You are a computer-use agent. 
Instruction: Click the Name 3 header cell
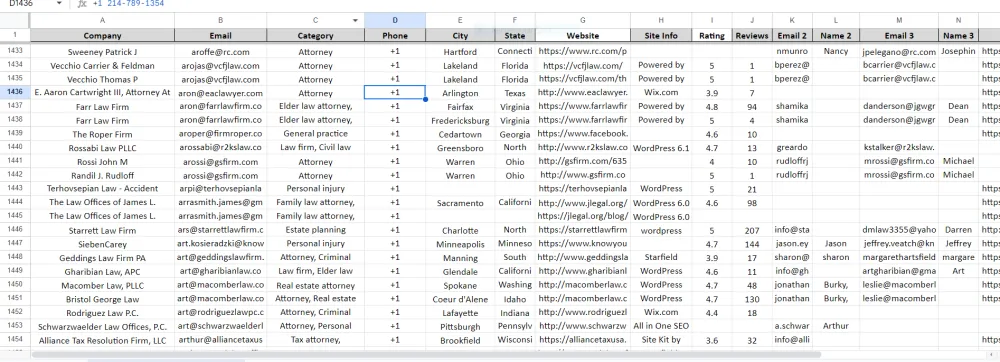point(958,36)
